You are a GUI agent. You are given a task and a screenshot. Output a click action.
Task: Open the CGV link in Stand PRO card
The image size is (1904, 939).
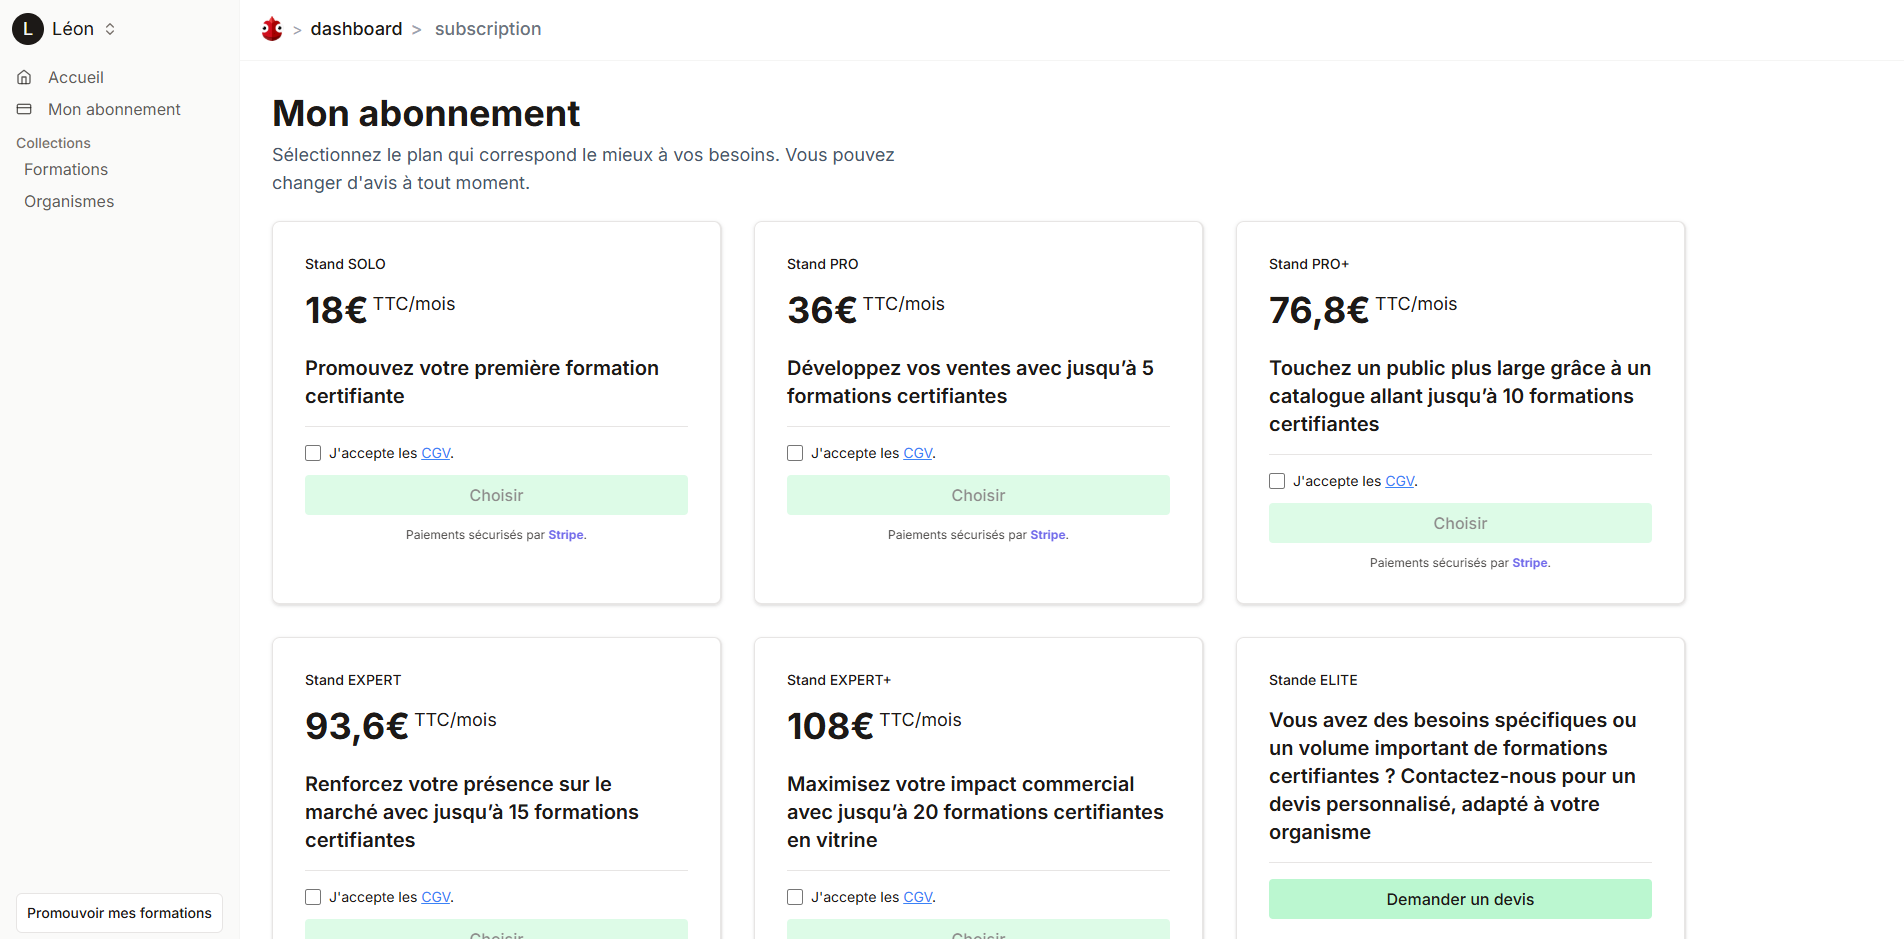coord(917,453)
